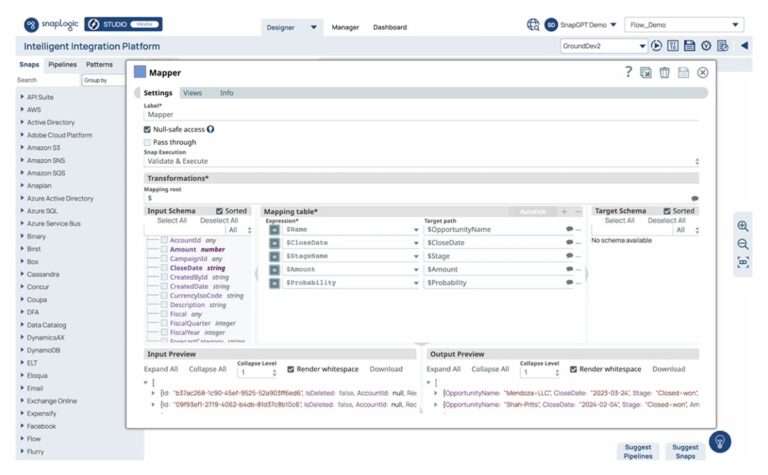Click the $OpportunityName target path field
The width and height of the screenshot is (768, 475).
point(490,229)
